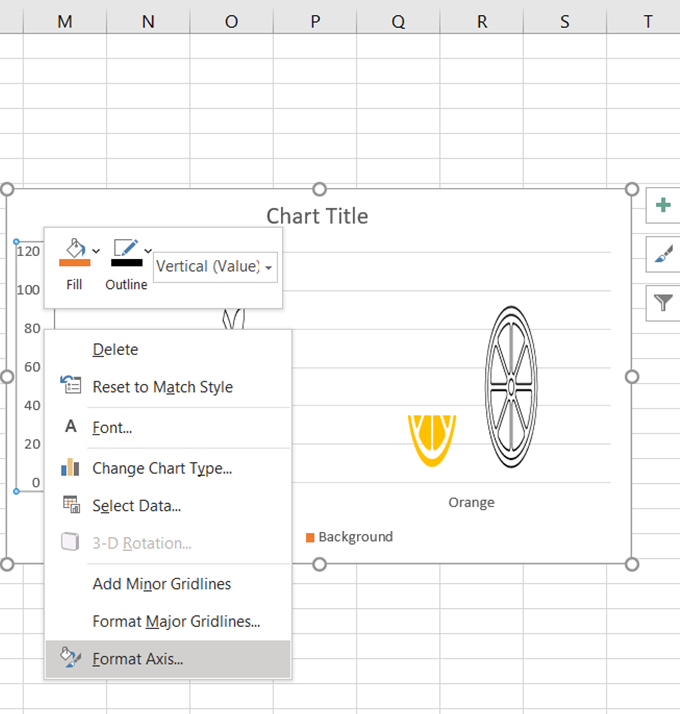Pick the black Outline color bar
The height and width of the screenshot is (714, 680).
(127, 263)
